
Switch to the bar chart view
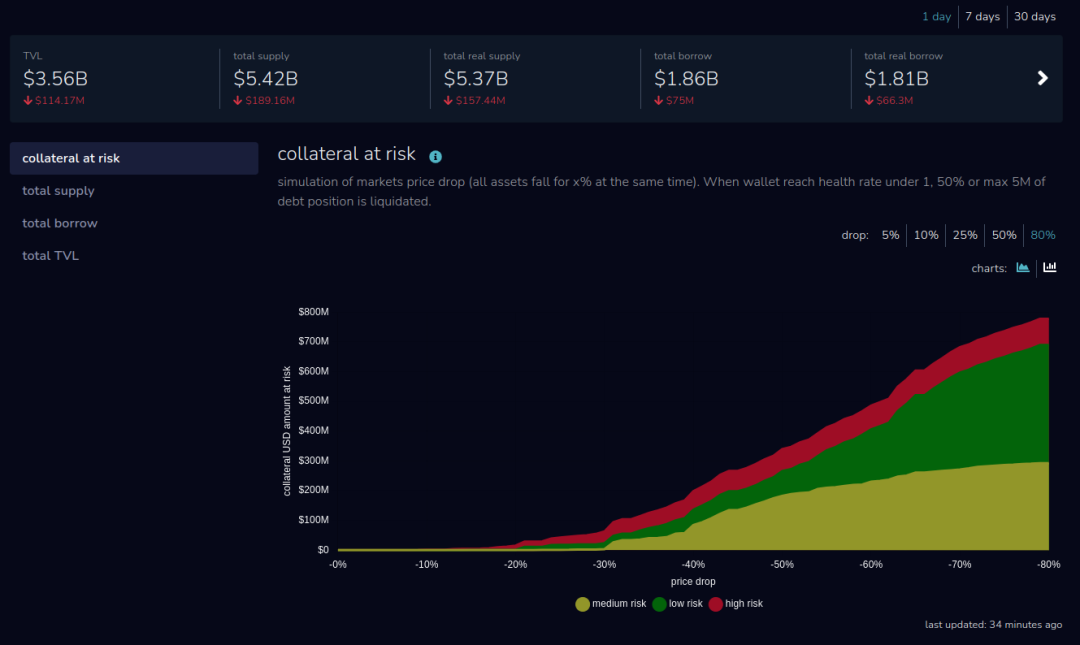[1050, 268]
